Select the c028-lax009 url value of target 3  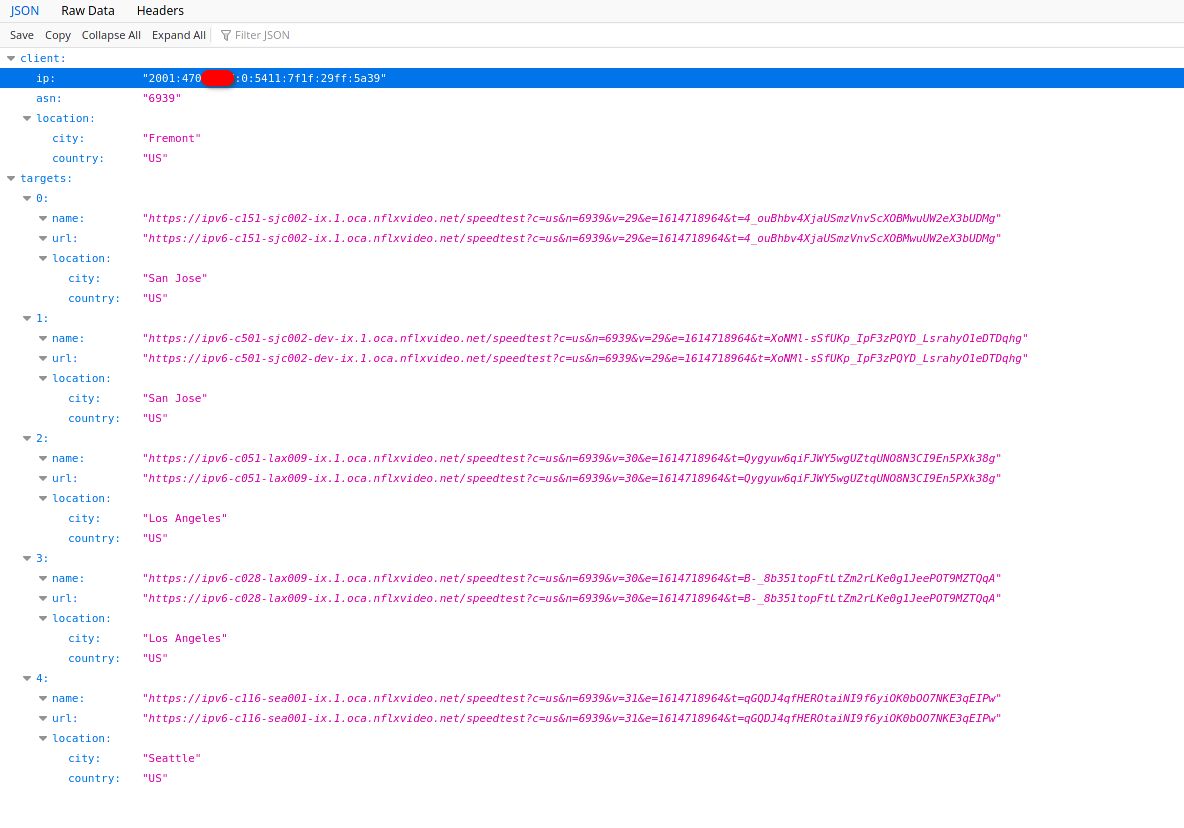coord(572,599)
